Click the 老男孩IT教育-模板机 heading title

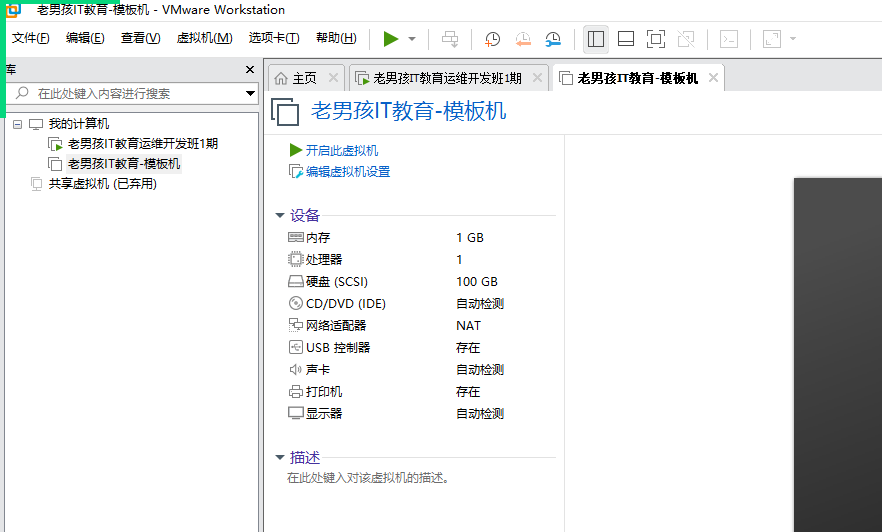tap(408, 111)
